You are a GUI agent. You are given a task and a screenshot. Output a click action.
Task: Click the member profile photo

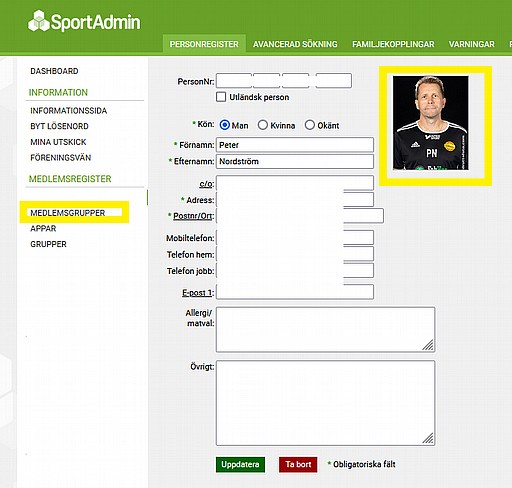click(431, 123)
